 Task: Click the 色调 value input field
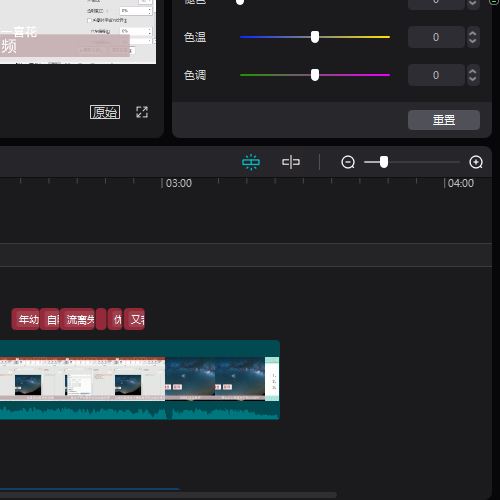coord(436,75)
